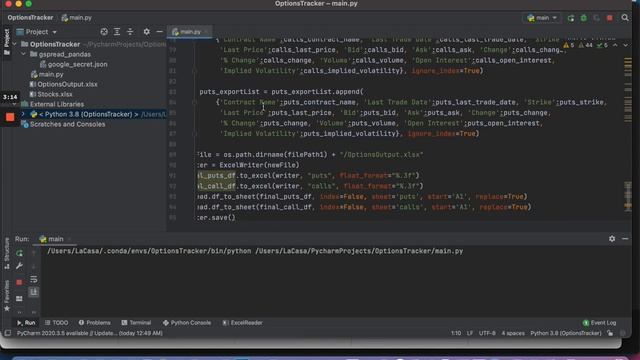Viewport: 640px width, 360px height.
Task: Click Collapse All icon in Project panel
Action: pyautogui.click(x=130, y=32)
